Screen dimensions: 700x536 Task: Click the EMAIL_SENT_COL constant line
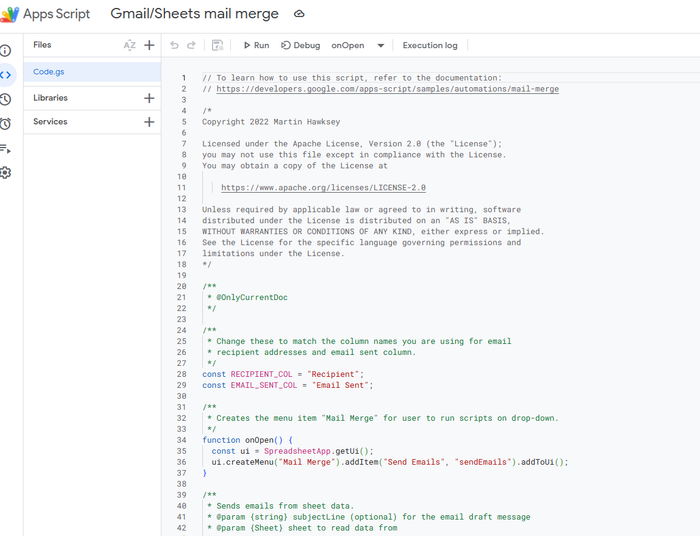pos(288,385)
